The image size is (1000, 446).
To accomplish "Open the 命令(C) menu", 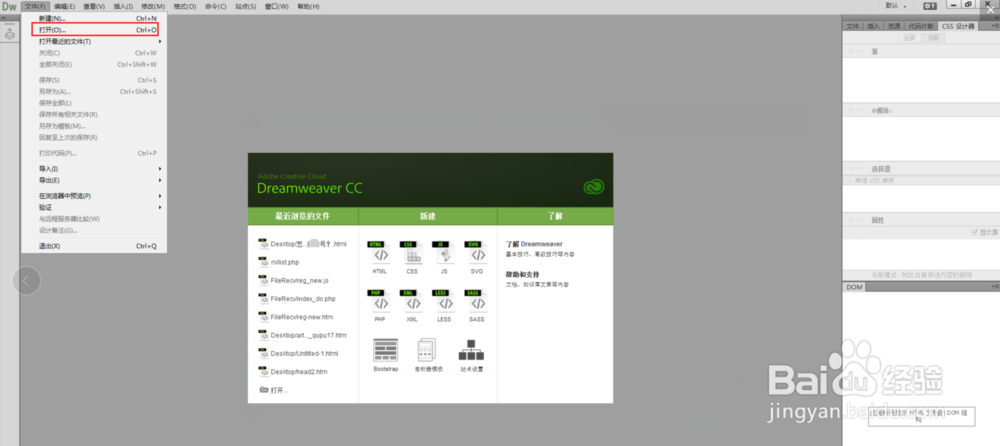I will click(x=216, y=6).
